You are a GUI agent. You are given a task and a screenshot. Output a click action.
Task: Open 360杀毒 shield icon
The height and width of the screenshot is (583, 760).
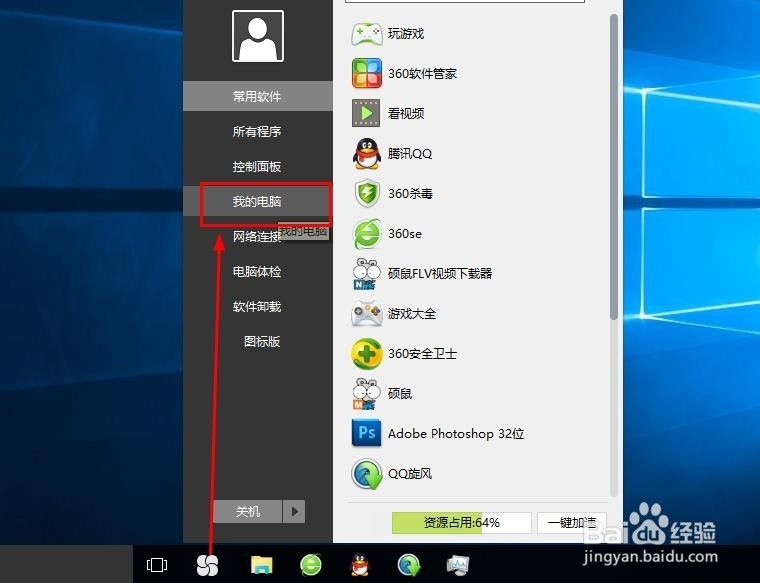[x=367, y=193]
